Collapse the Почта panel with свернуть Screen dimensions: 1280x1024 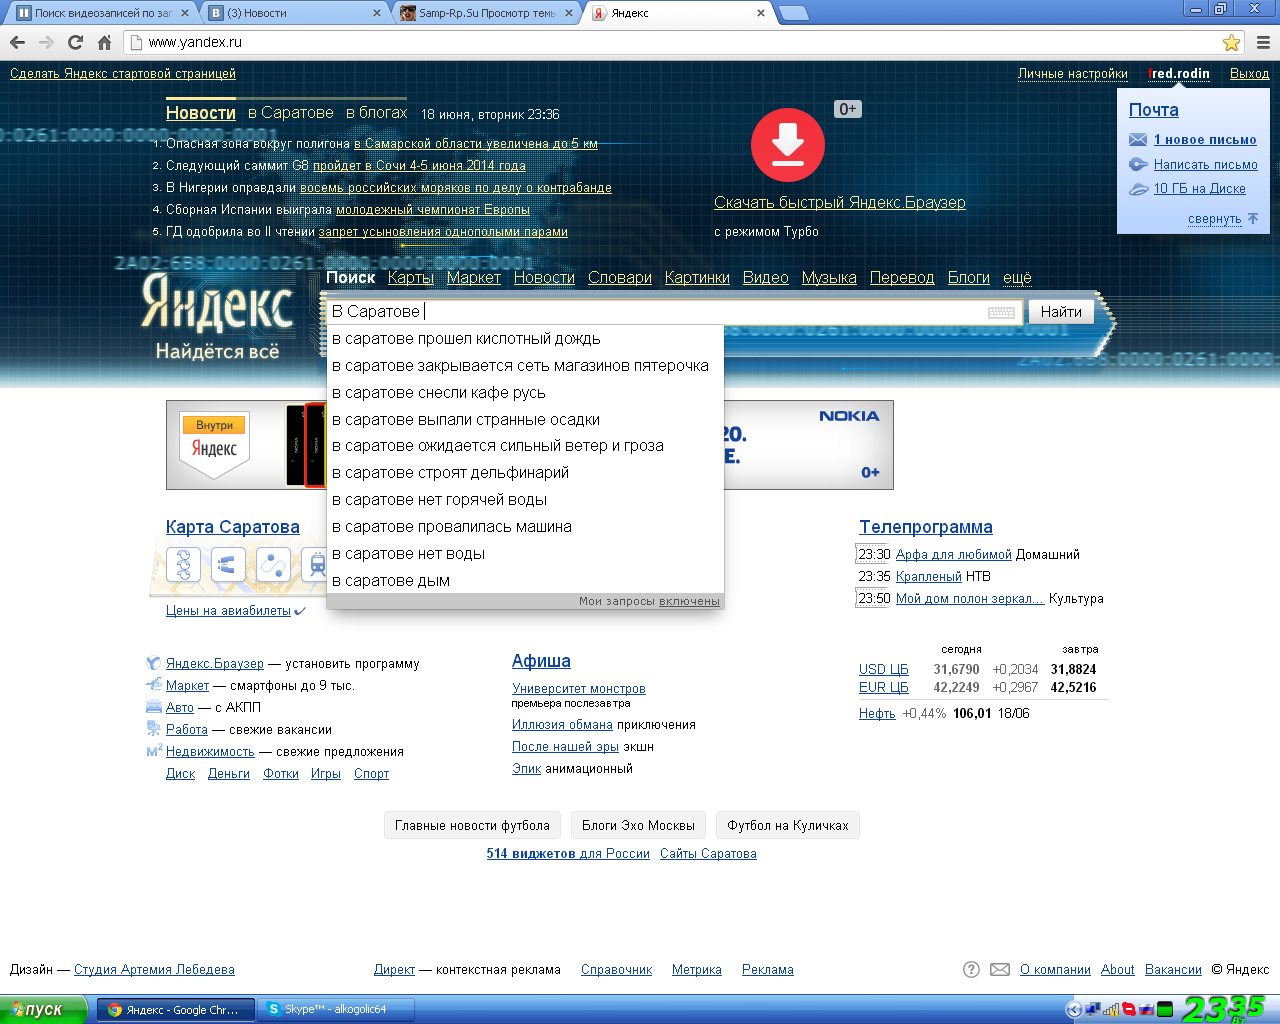1215,219
